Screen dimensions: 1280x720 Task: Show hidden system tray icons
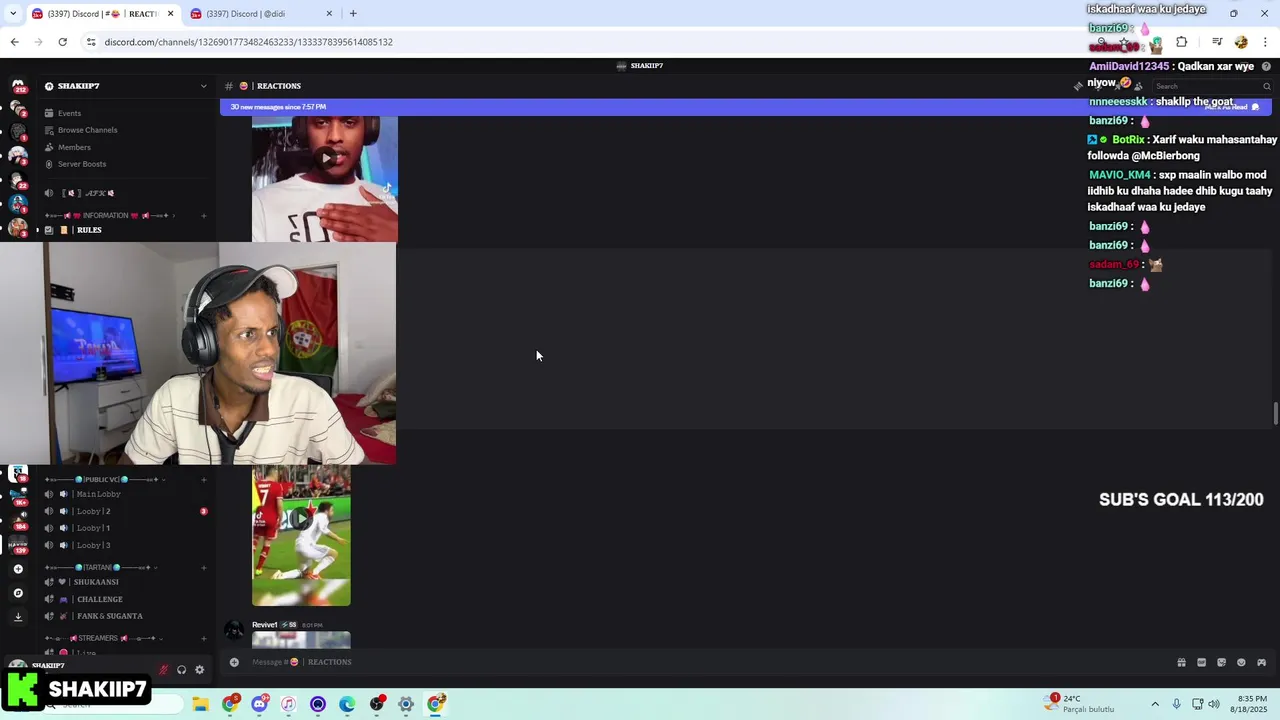[x=1155, y=704]
